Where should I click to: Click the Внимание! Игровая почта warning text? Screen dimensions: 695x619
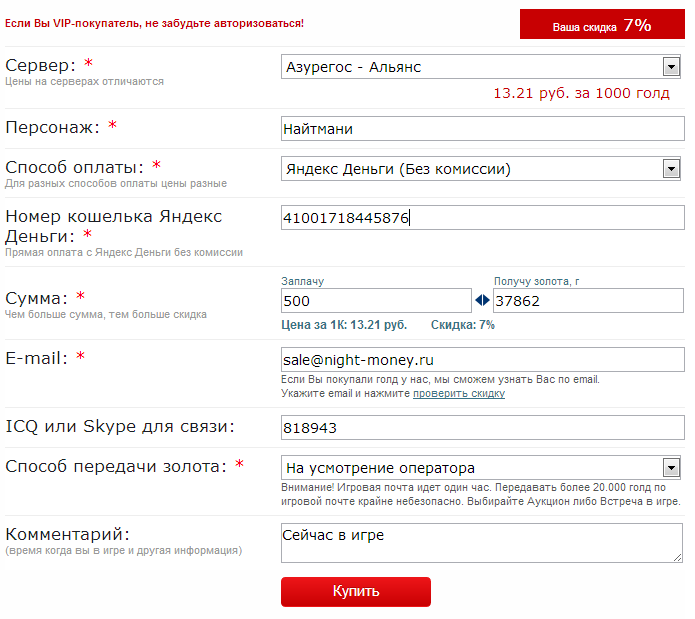coord(480,494)
